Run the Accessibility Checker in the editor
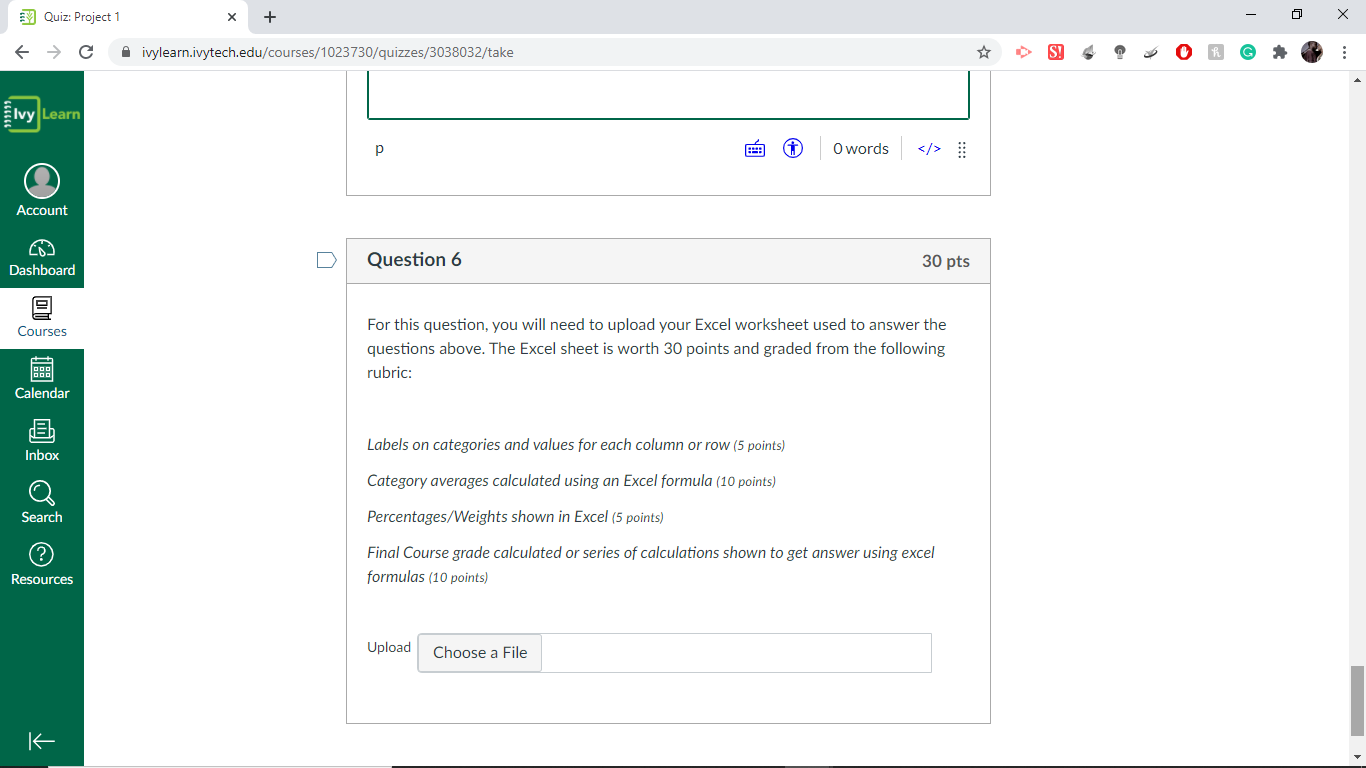This screenshot has height=768, width=1366. click(792, 148)
